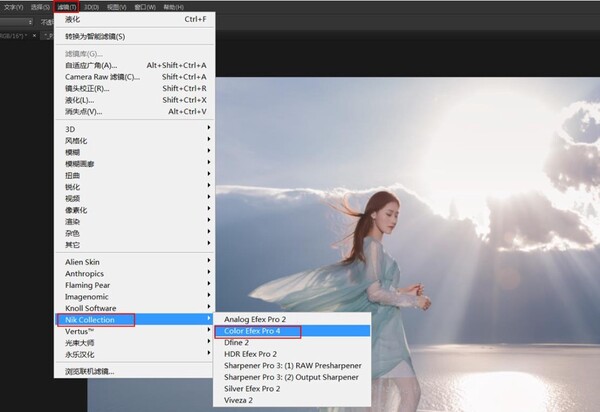
Task: Open the Anthropics plugin submenu
Action: [135, 274]
